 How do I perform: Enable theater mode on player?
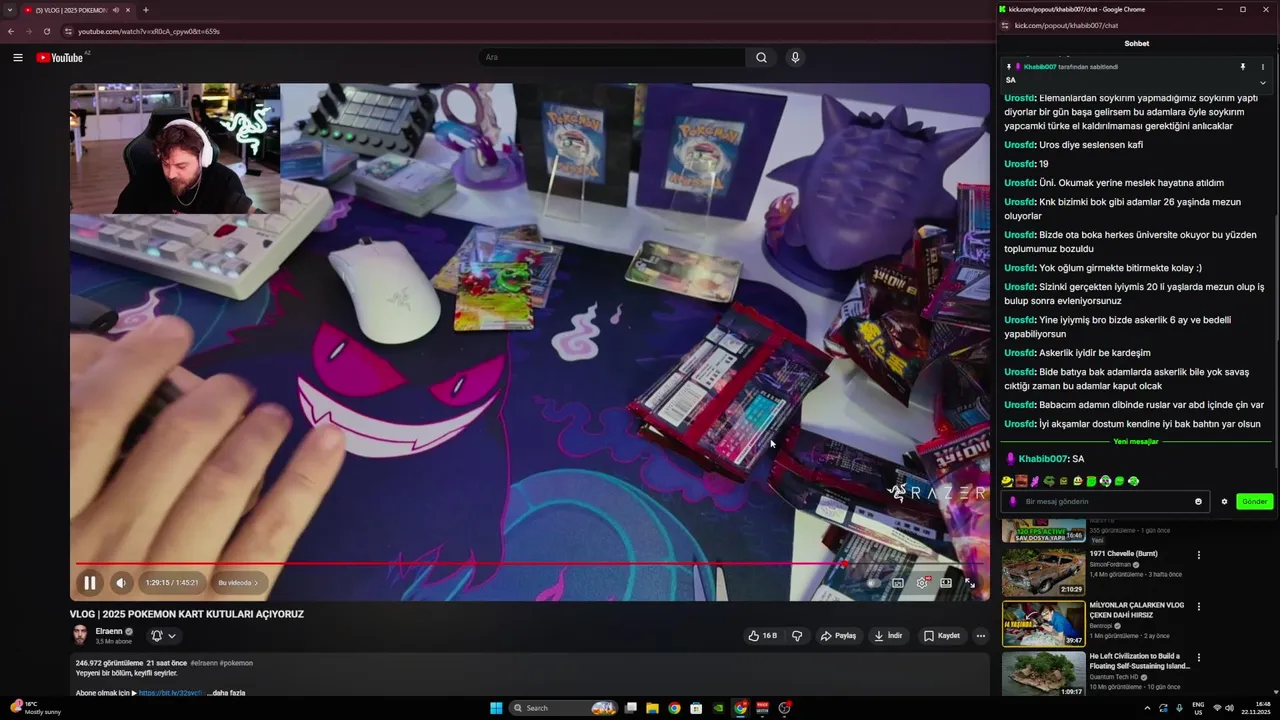(x=946, y=583)
